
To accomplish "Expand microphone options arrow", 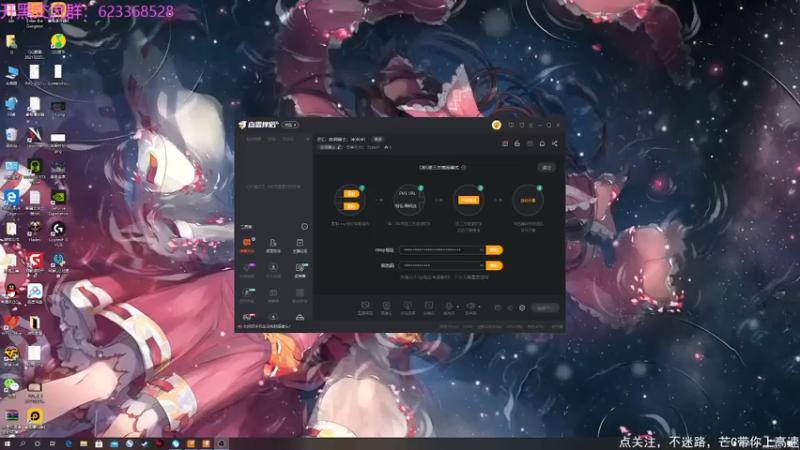I will 458,307.
